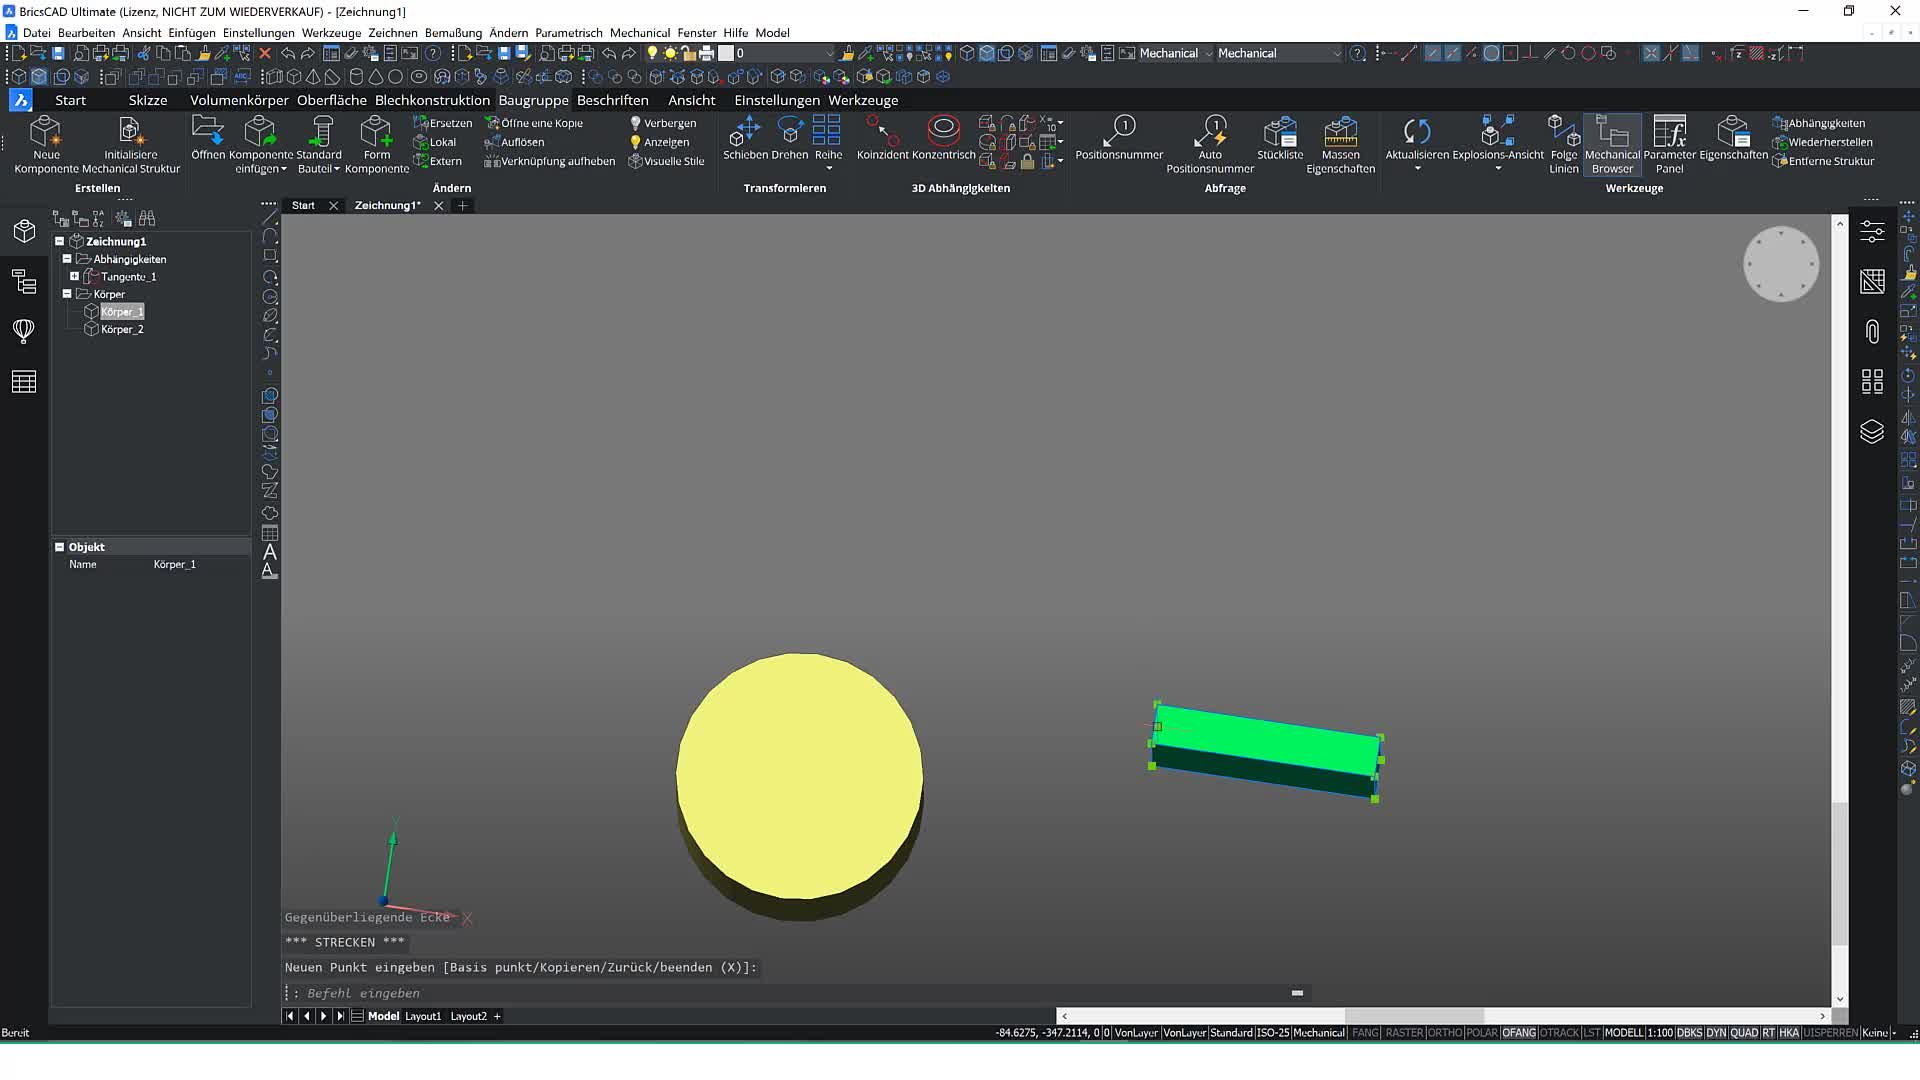
Task: Open the Parametrisch menu
Action: (568, 33)
